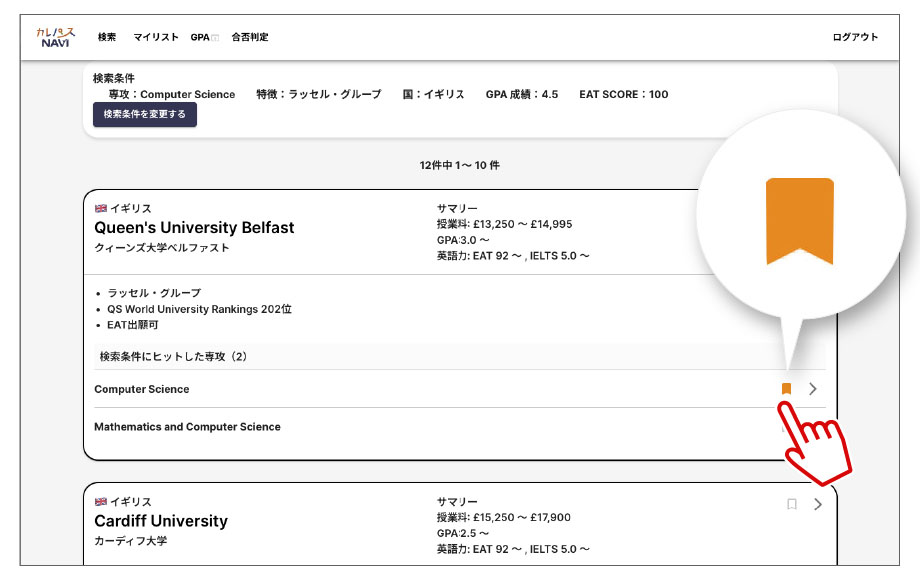Viewport: 920px width, 580px height.
Task: Click the icon next to GPA in navbar
Action: pyautogui.click(x=214, y=38)
